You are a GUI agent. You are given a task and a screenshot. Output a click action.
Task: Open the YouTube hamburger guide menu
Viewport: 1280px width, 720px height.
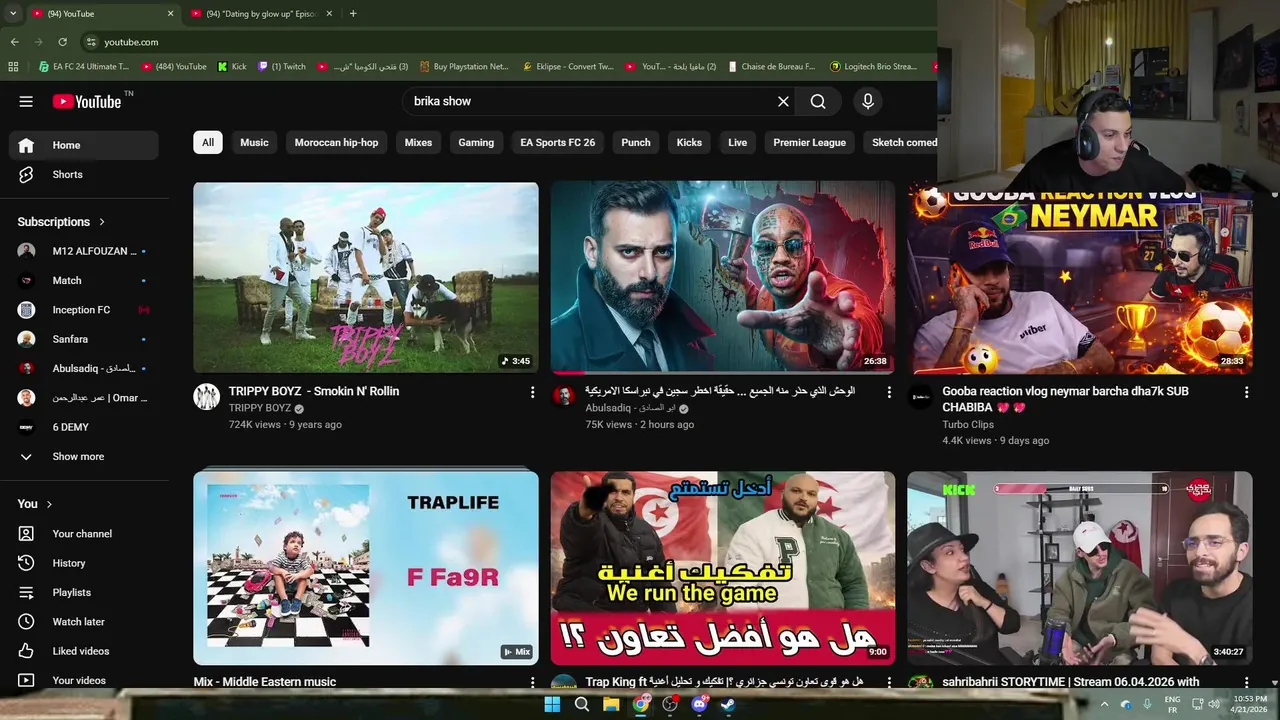pos(26,101)
